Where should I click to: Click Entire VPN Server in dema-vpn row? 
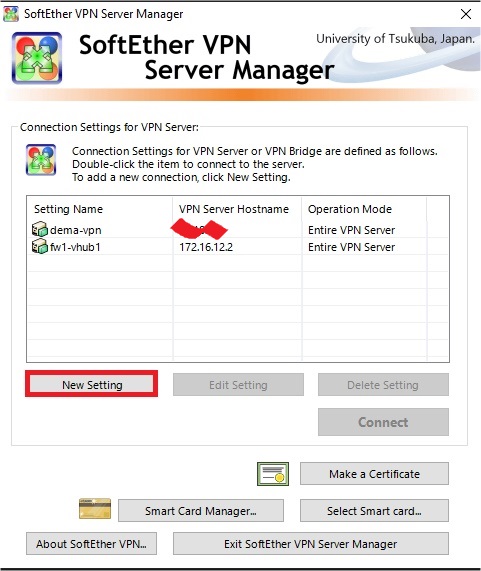(x=351, y=230)
